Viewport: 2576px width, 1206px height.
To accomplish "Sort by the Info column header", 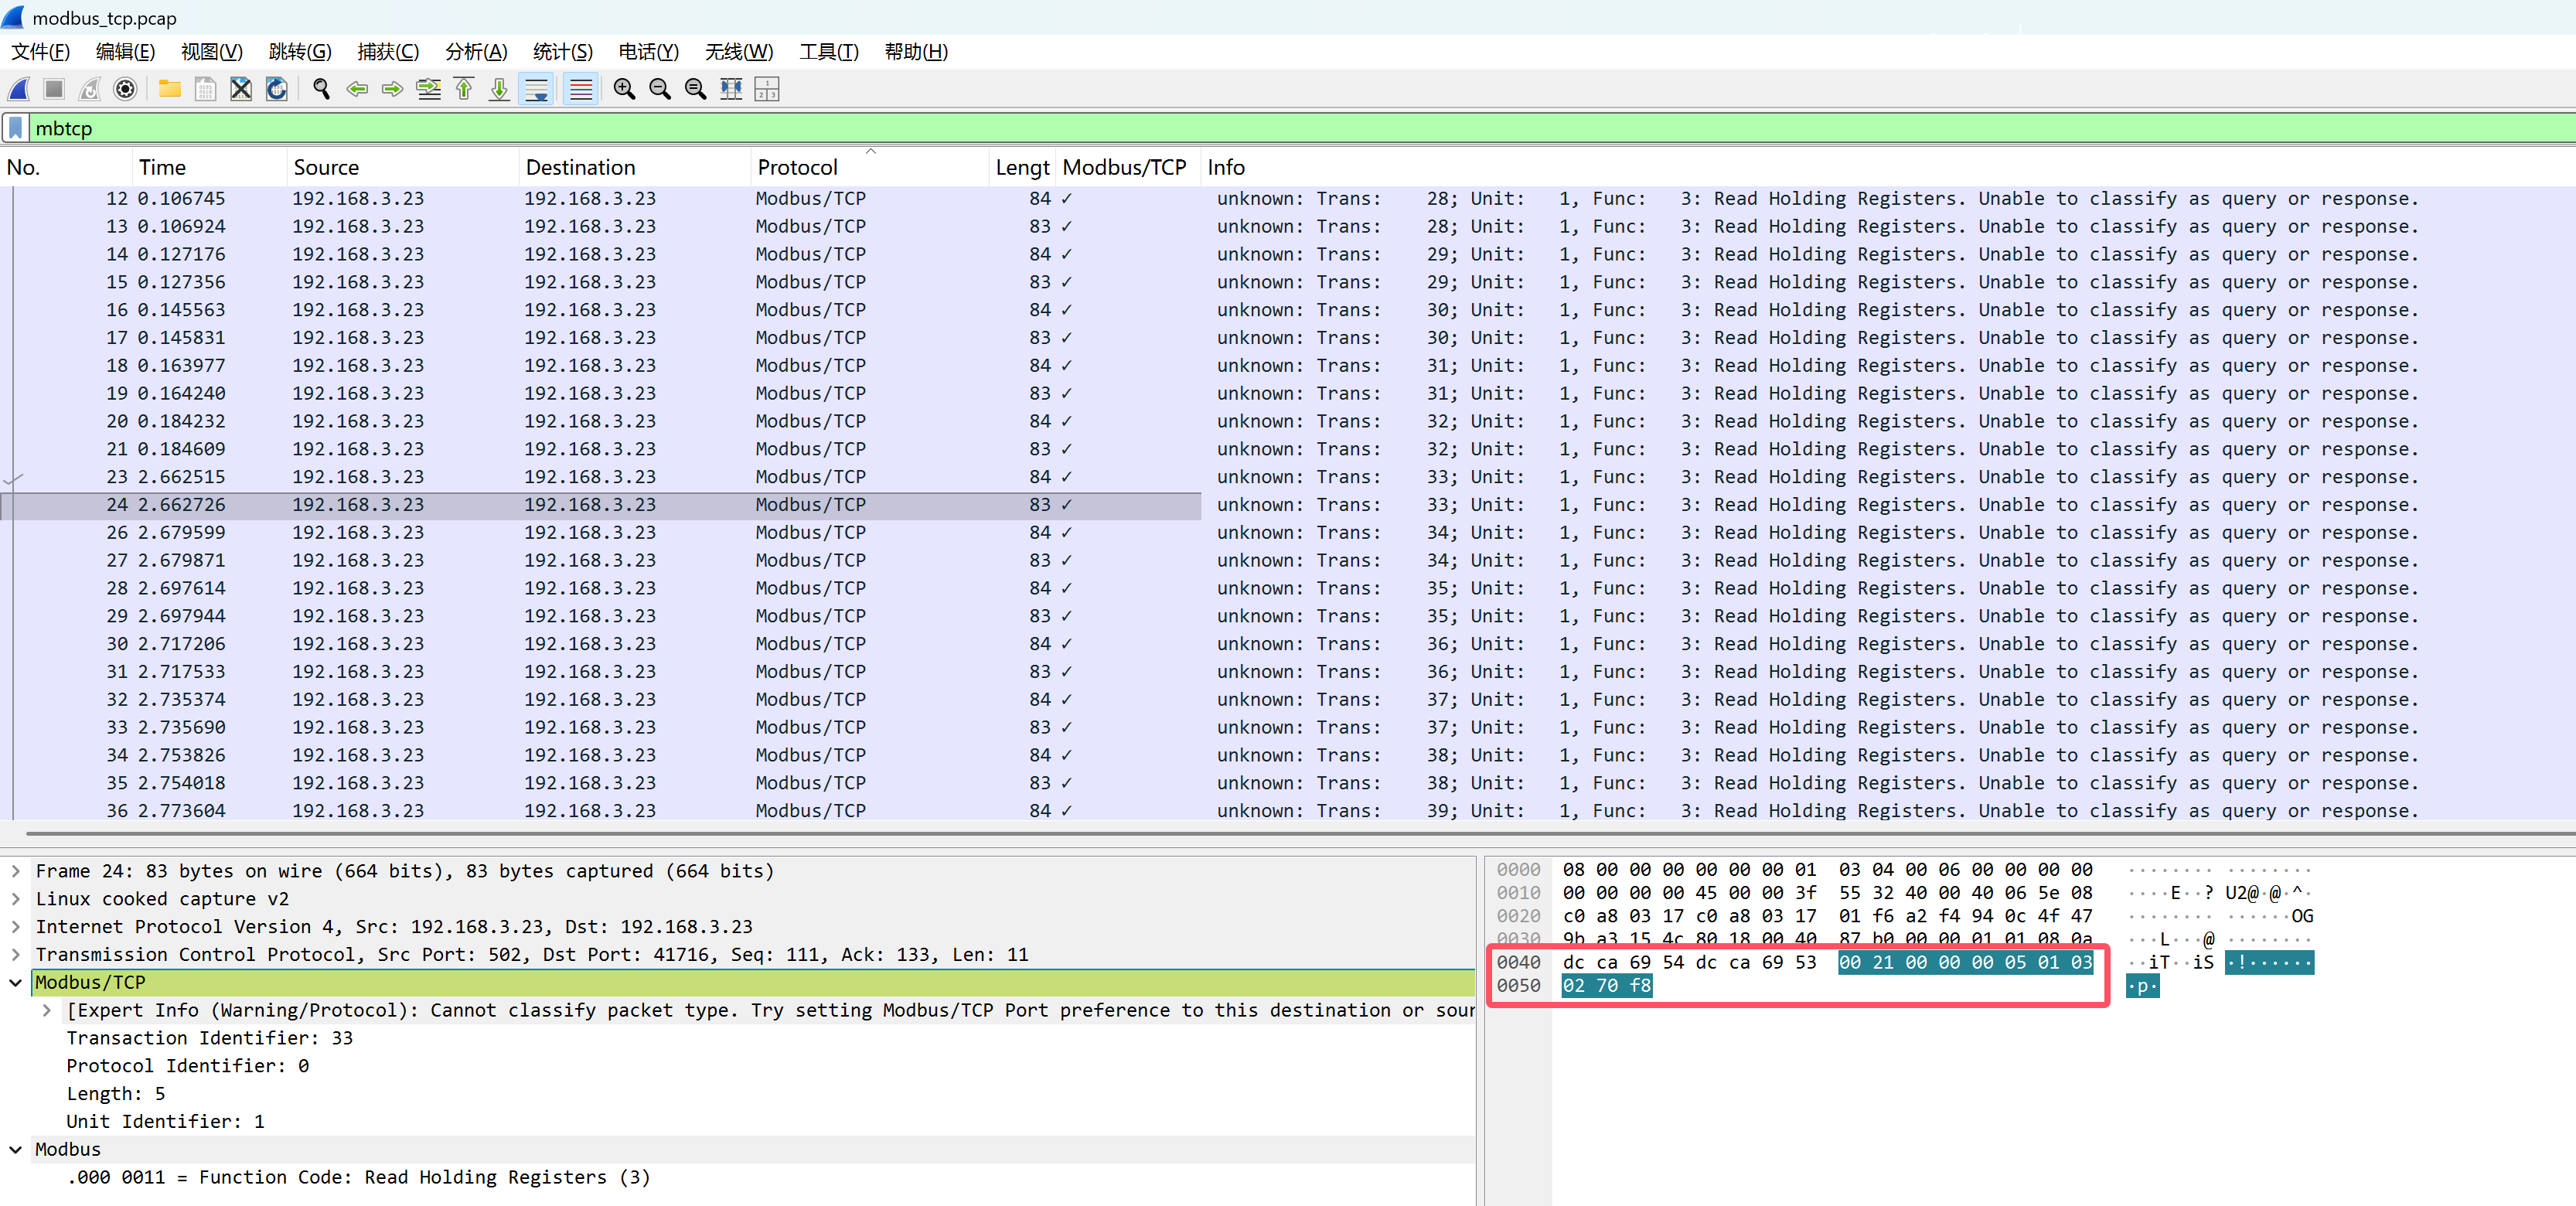I will (x=1888, y=167).
